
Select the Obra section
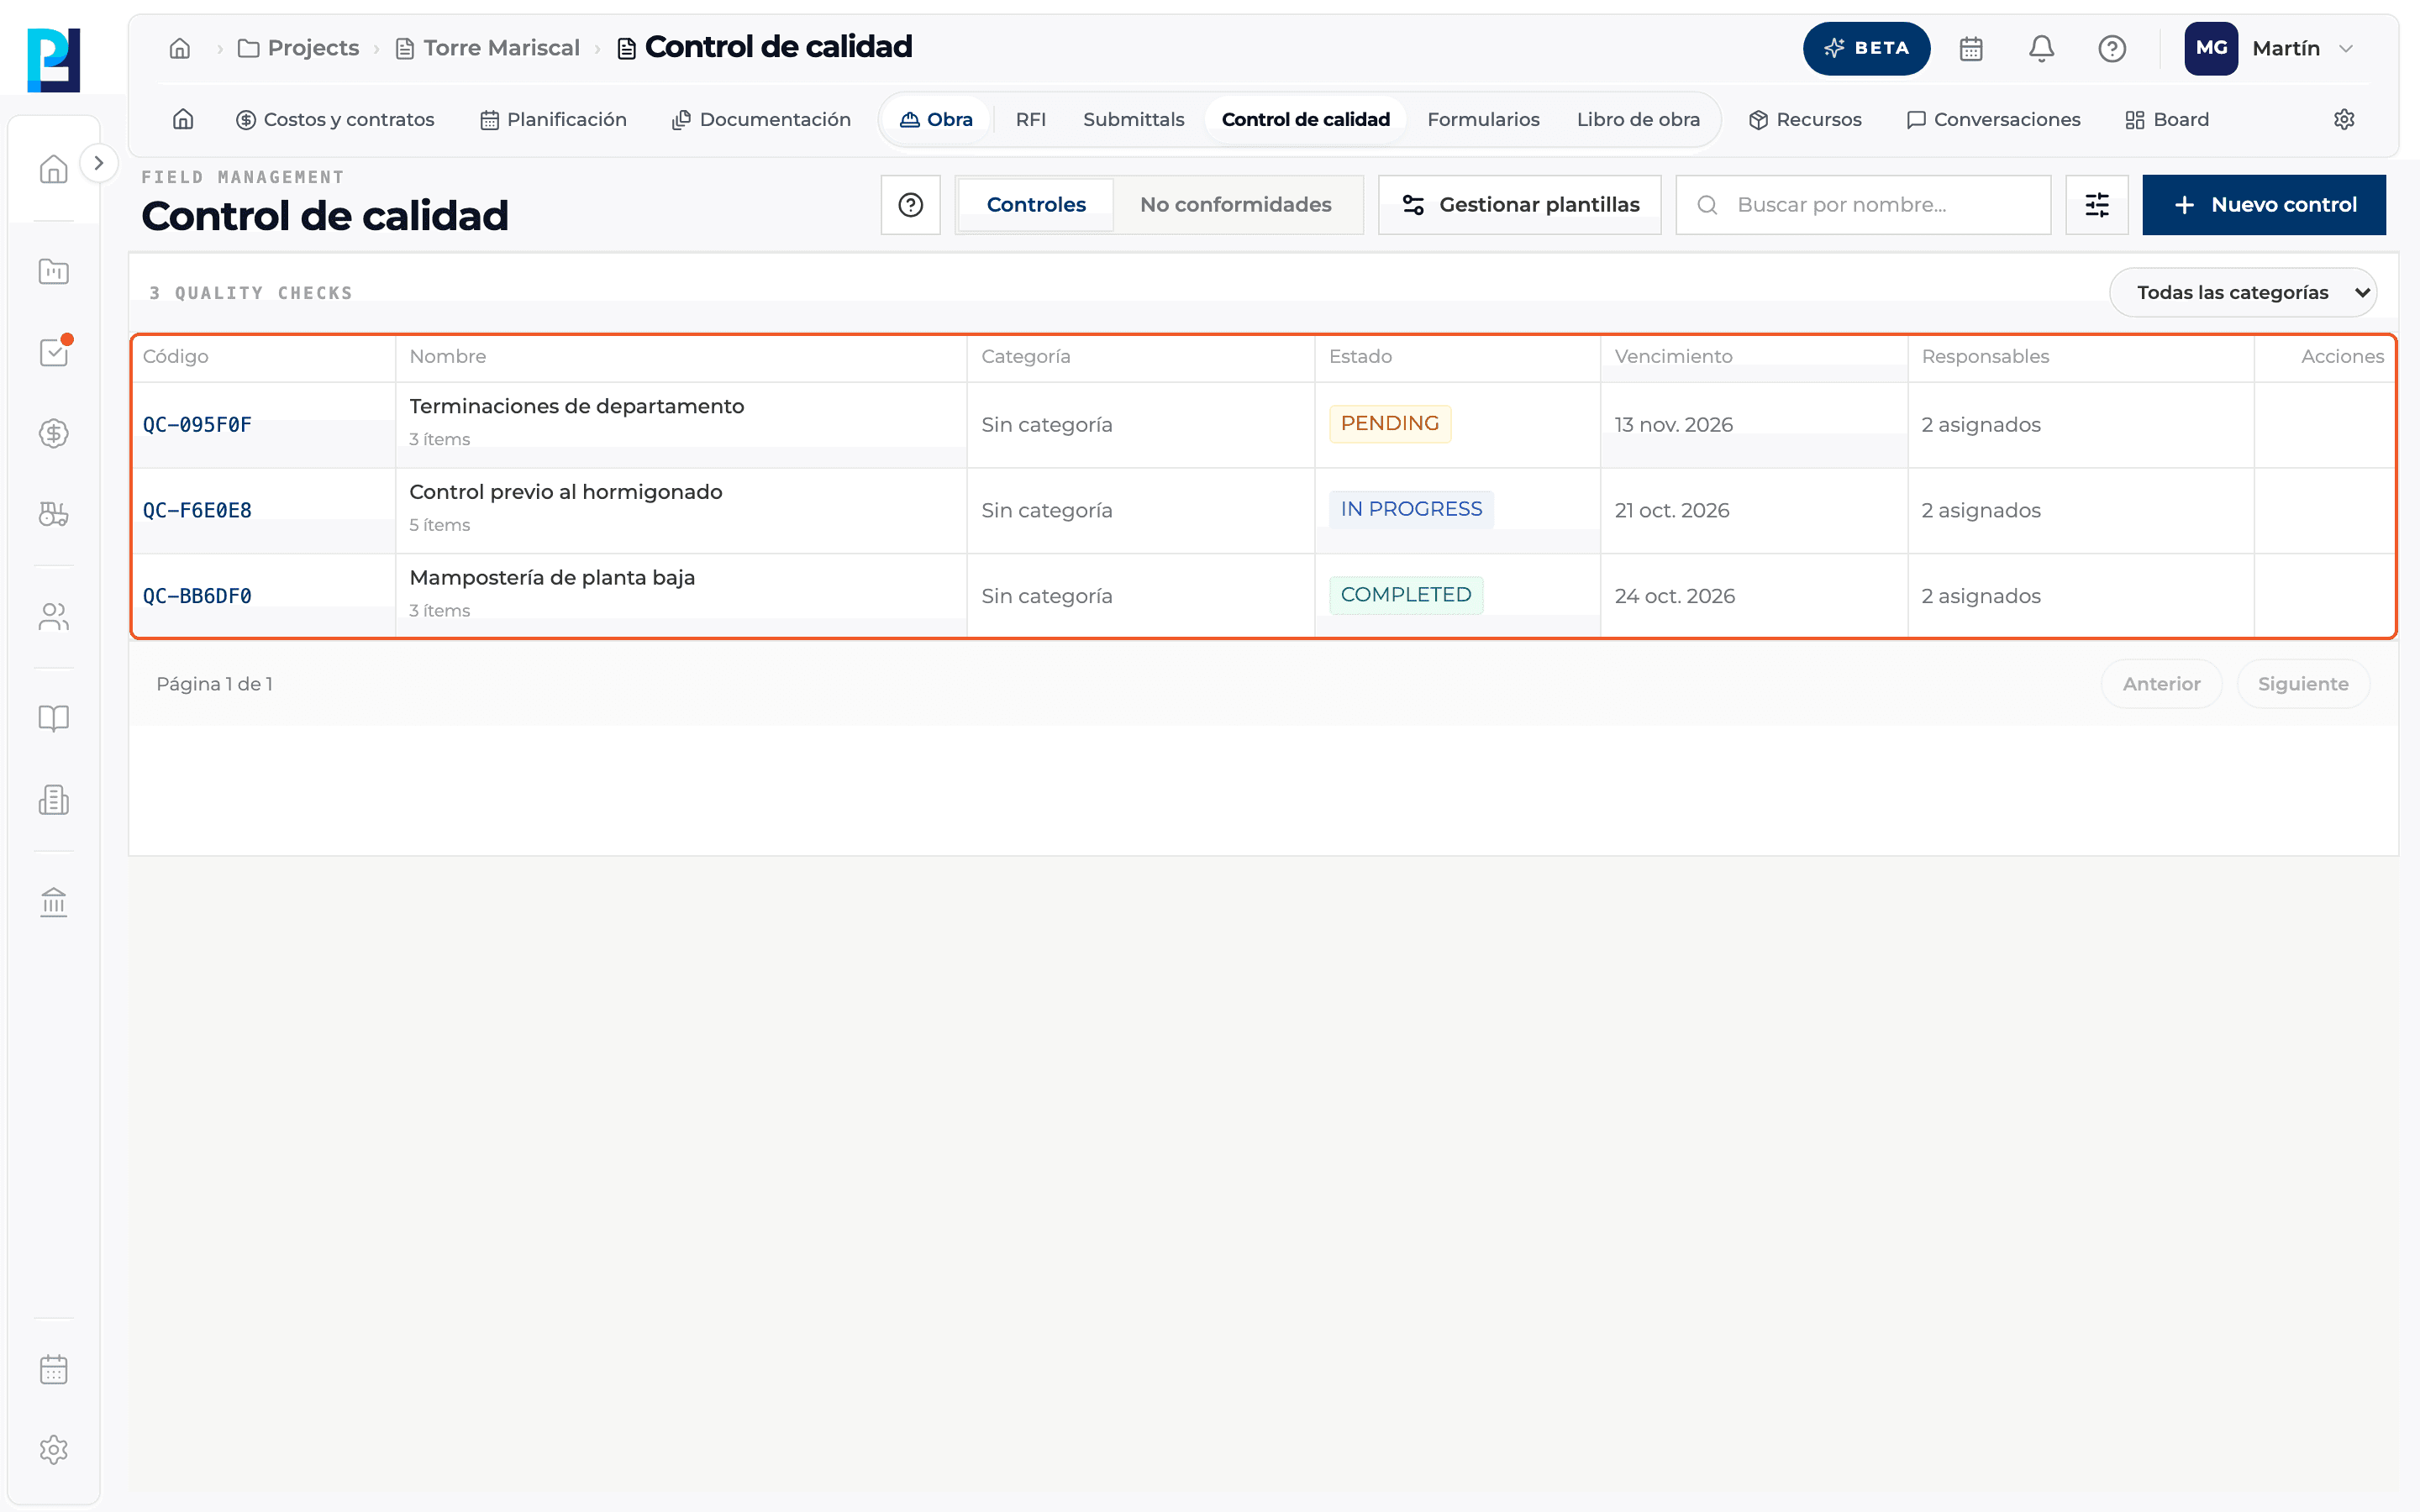click(936, 119)
